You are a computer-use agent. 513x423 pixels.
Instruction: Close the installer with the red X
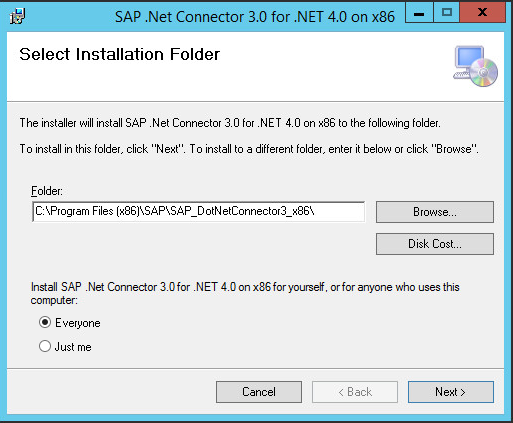point(482,13)
